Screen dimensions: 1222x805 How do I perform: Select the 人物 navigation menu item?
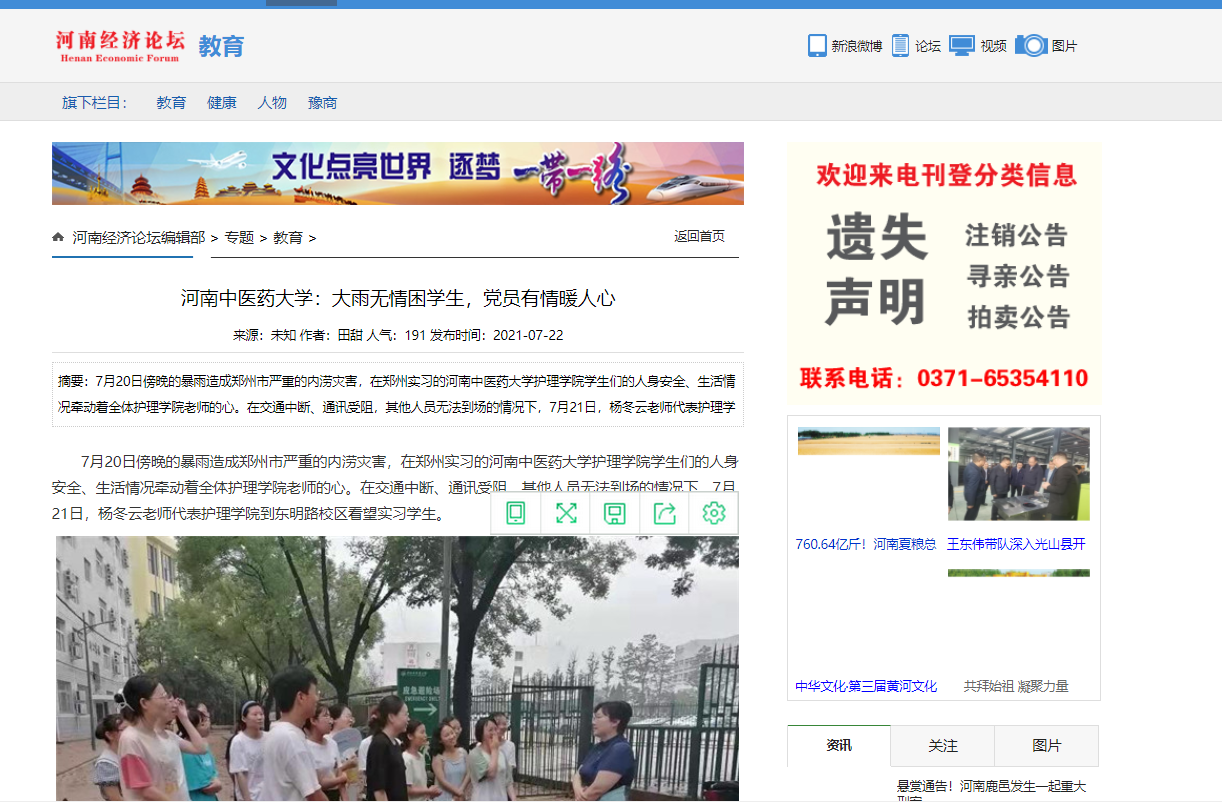pyautogui.click(x=272, y=102)
